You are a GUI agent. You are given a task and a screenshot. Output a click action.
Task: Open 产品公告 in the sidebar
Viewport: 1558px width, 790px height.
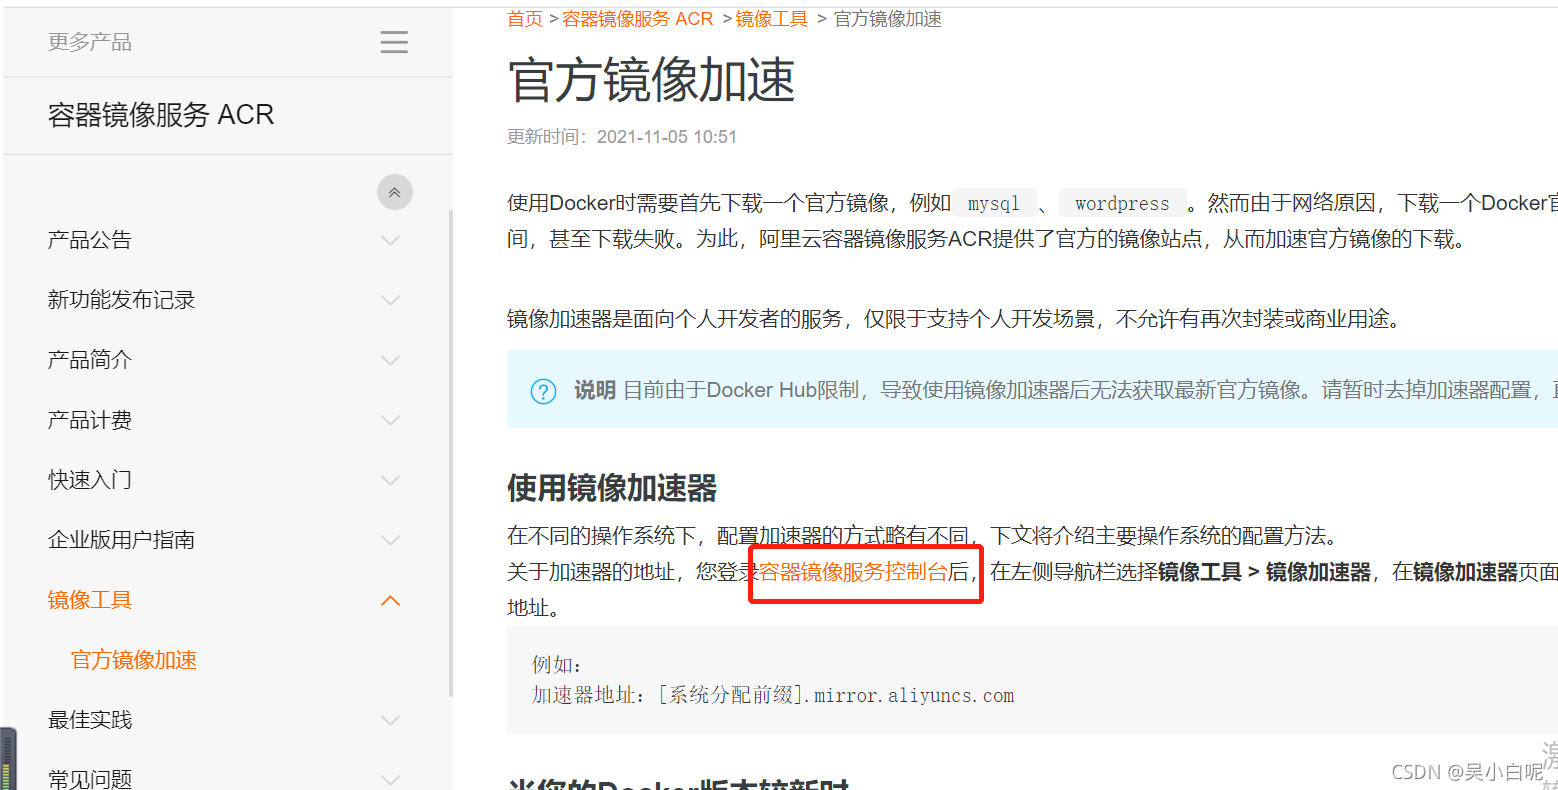[x=90, y=240]
